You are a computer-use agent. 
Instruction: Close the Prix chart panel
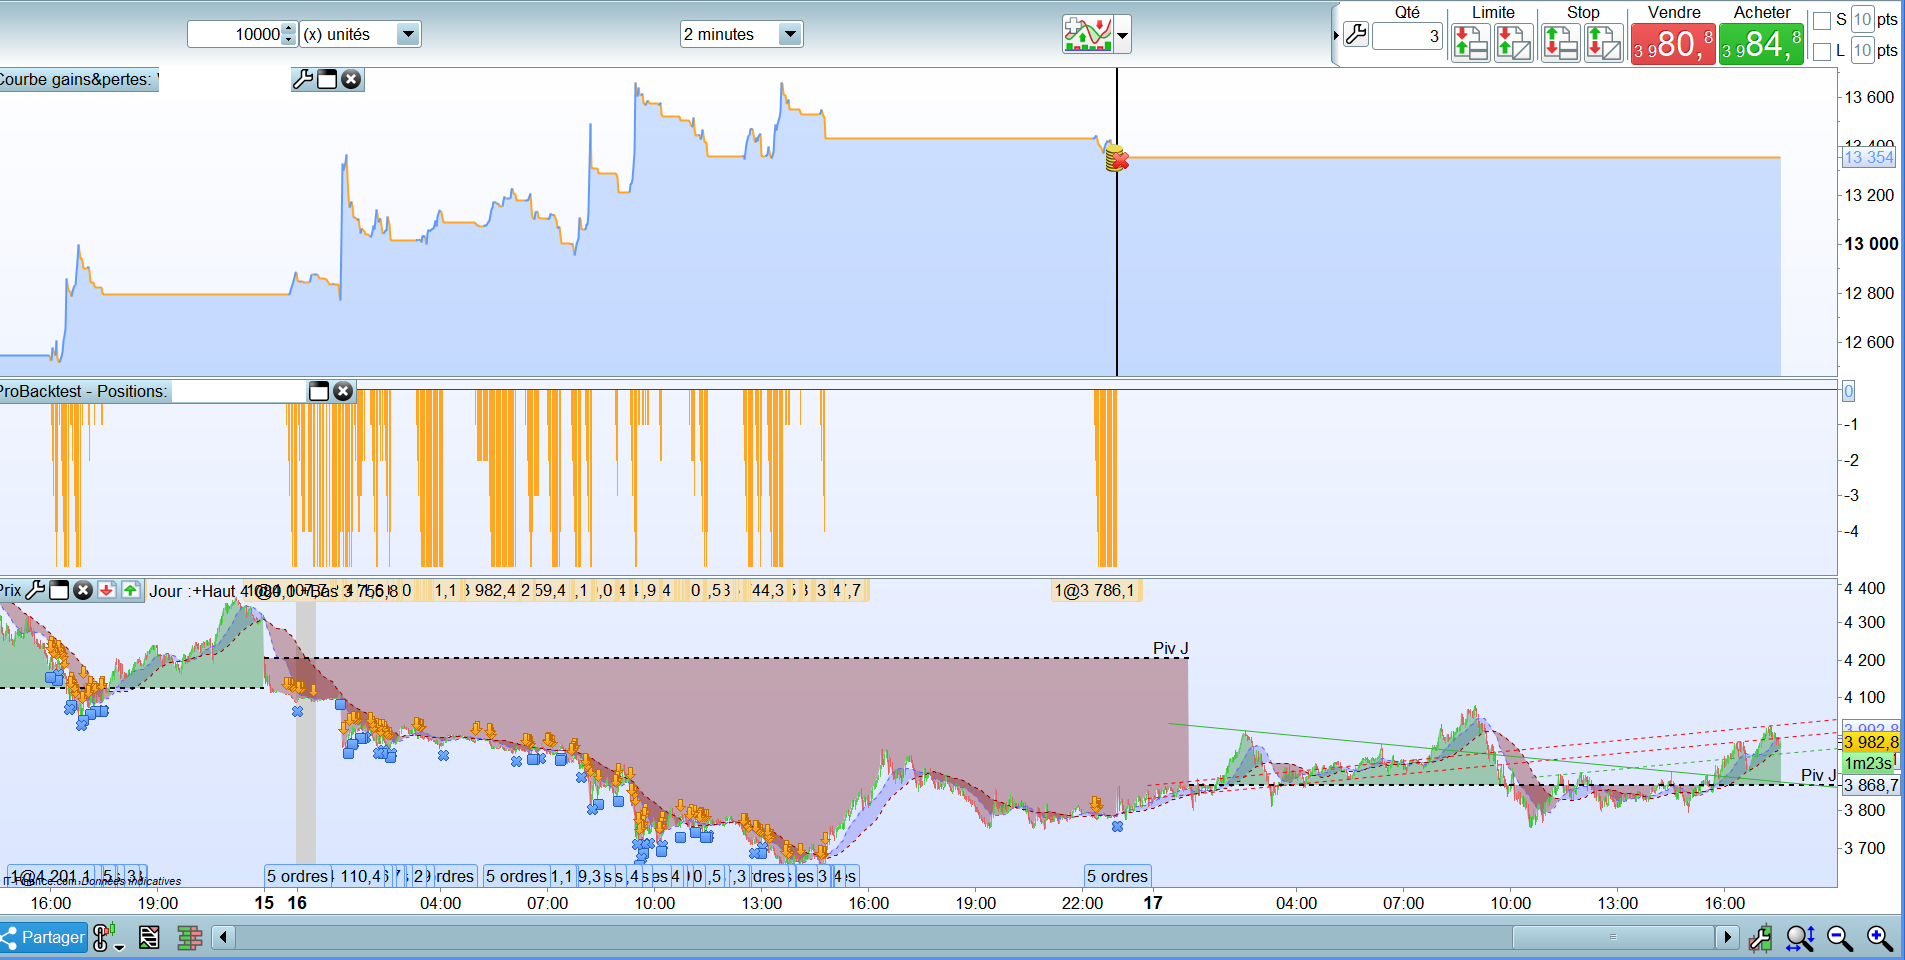coord(83,590)
